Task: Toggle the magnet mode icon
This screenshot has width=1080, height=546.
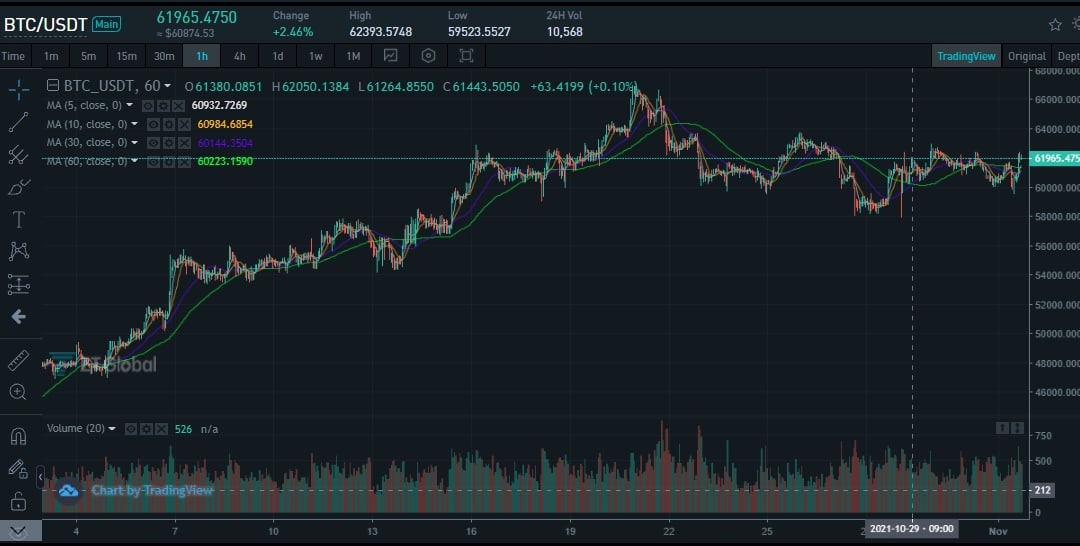Action: (19, 436)
